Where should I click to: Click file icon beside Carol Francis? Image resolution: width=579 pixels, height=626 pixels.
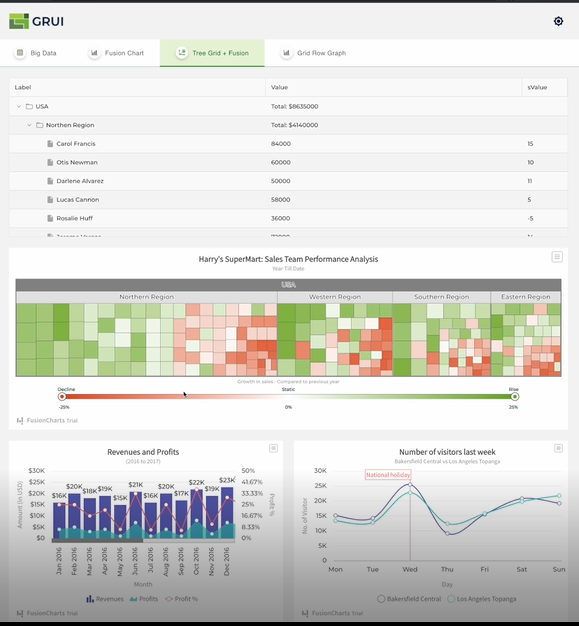[50, 144]
